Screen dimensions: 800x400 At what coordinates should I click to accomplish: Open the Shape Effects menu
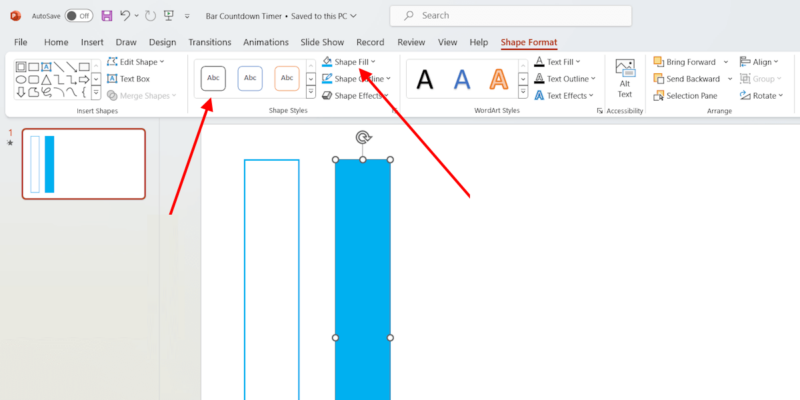[355, 95]
